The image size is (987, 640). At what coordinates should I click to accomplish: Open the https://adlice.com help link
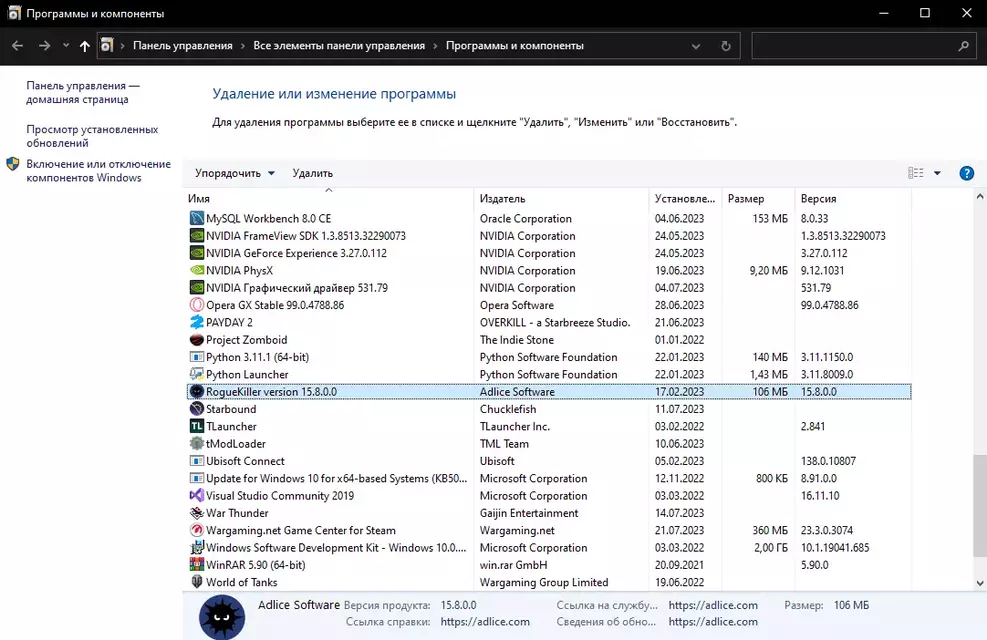(x=485, y=622)
